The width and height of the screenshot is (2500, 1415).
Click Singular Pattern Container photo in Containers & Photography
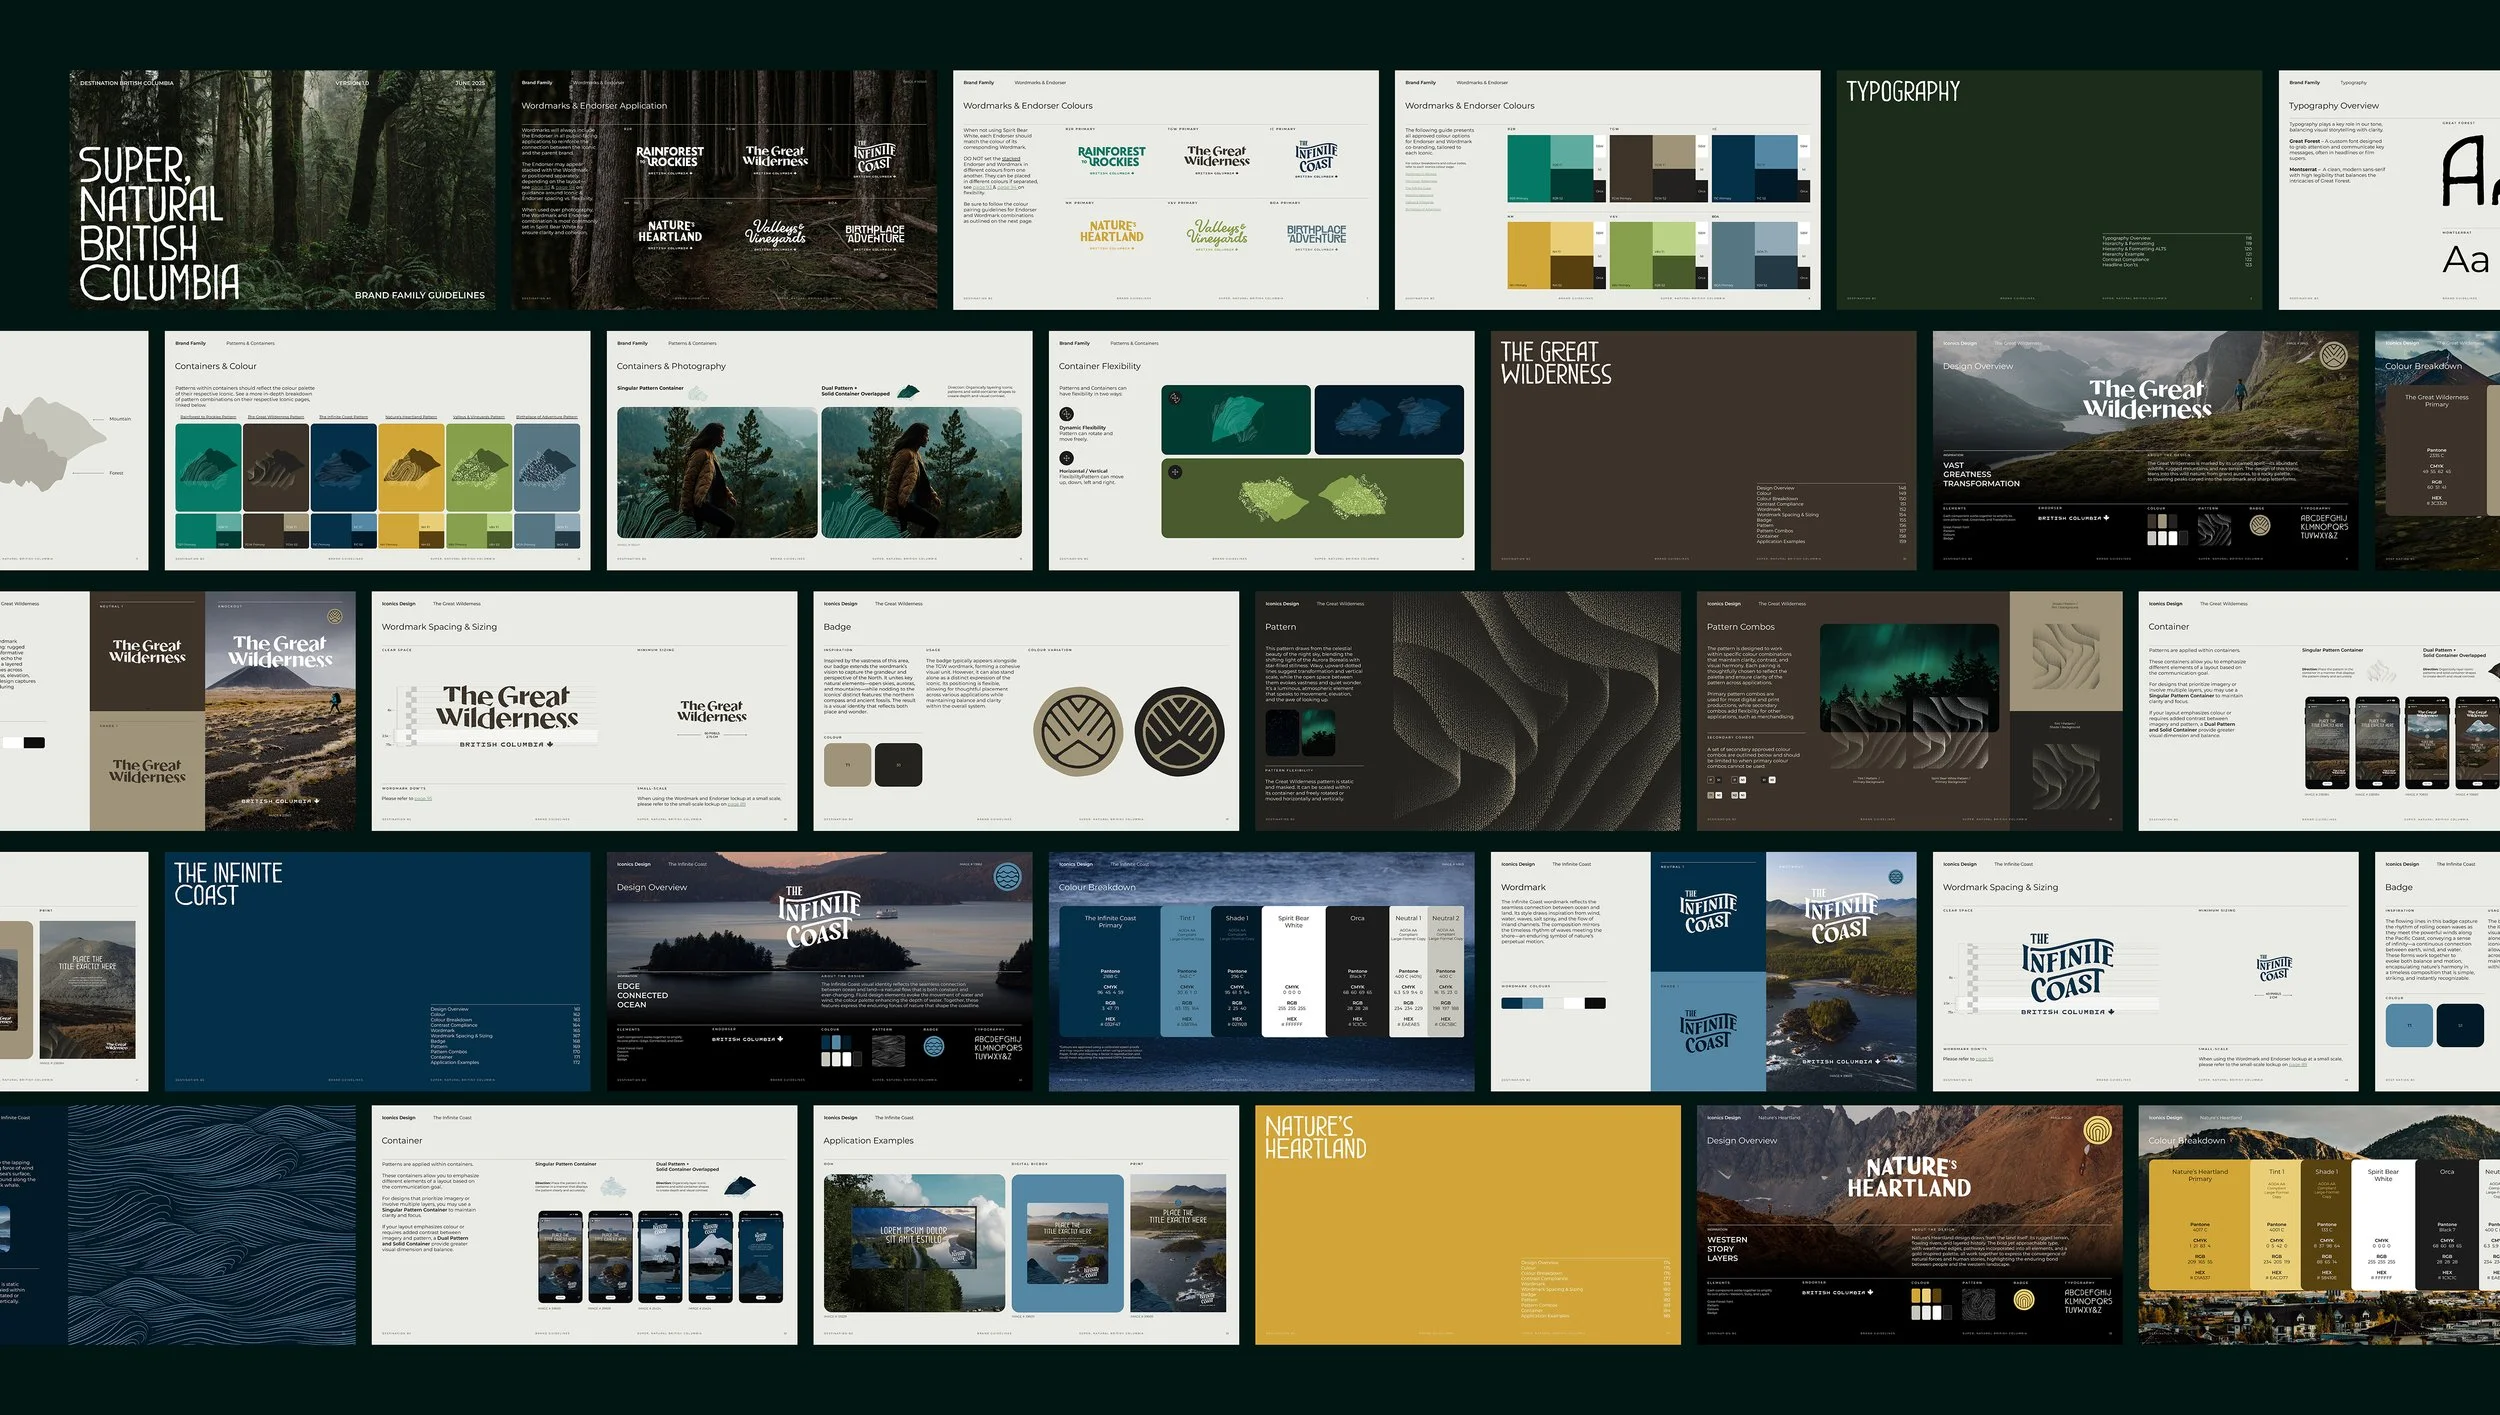click(x=717, y=473)
